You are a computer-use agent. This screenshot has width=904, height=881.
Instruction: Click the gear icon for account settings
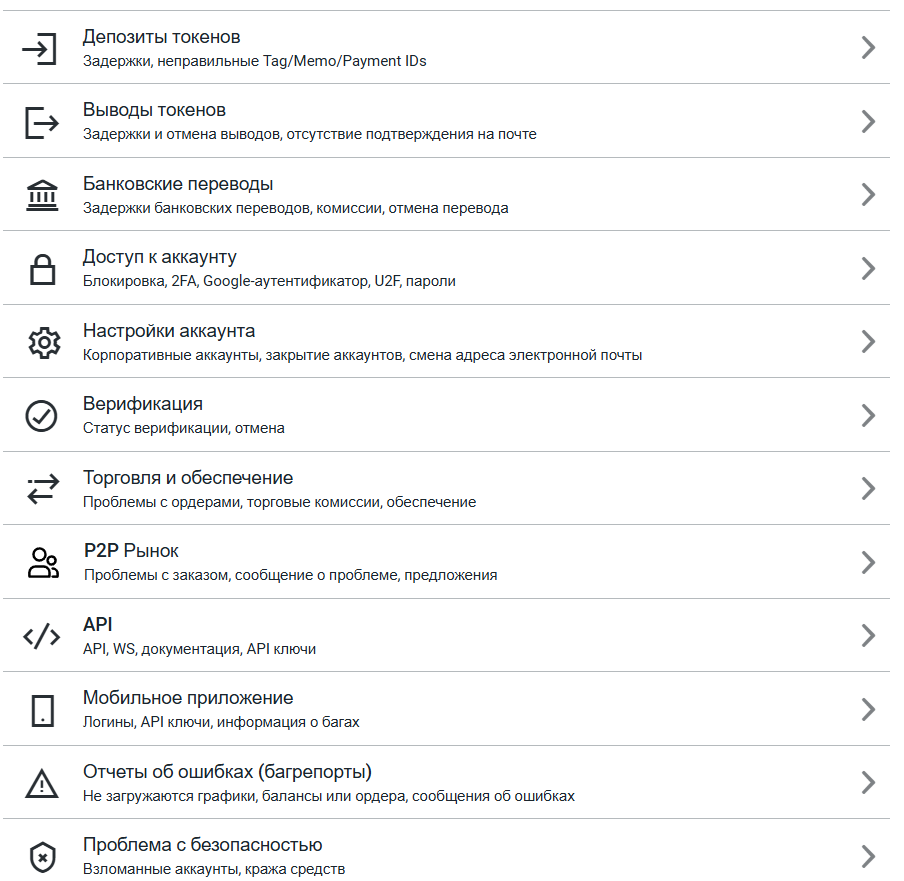(x=44, y=343)
